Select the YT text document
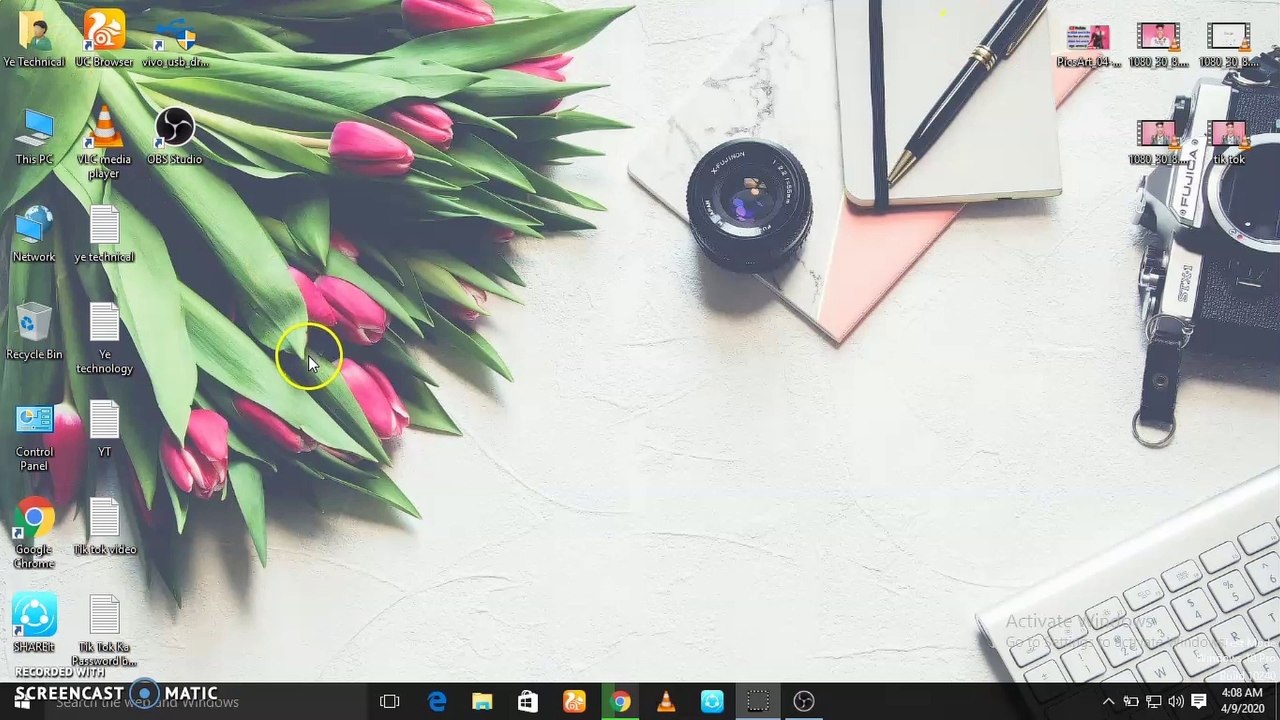The height and width of the screenshot is (720, 1280). point(104,430)
